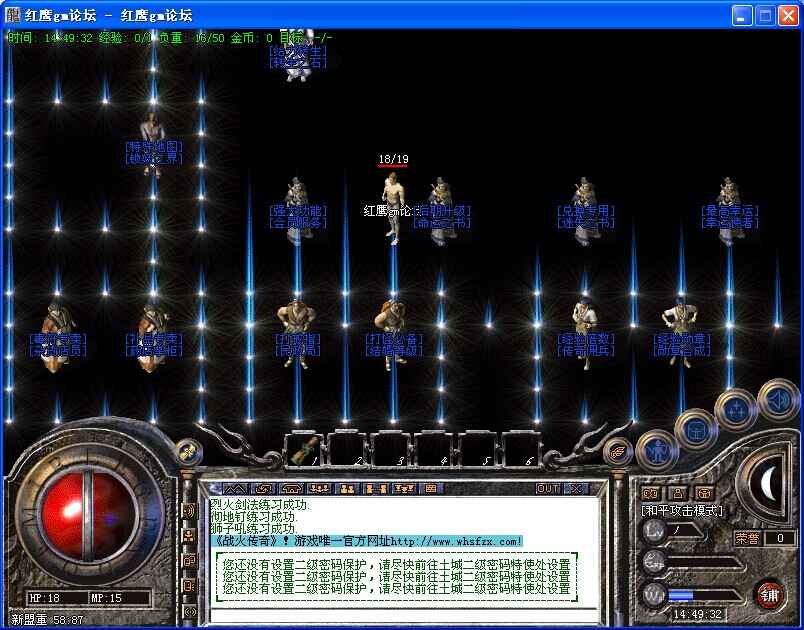The image size is (804, 630).
Task: Talk to the 最高幸运 幸运使者 NPC
Action: (x=730, y=211)
